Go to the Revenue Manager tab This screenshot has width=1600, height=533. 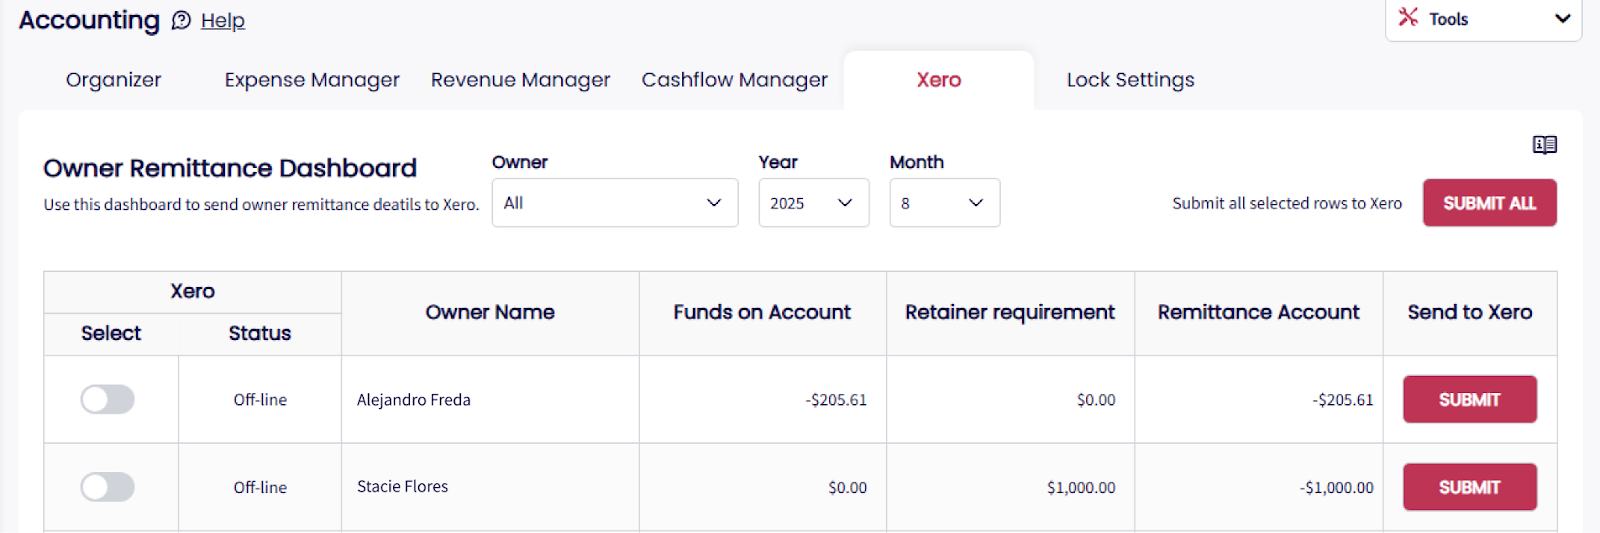(x=520, y=80)
